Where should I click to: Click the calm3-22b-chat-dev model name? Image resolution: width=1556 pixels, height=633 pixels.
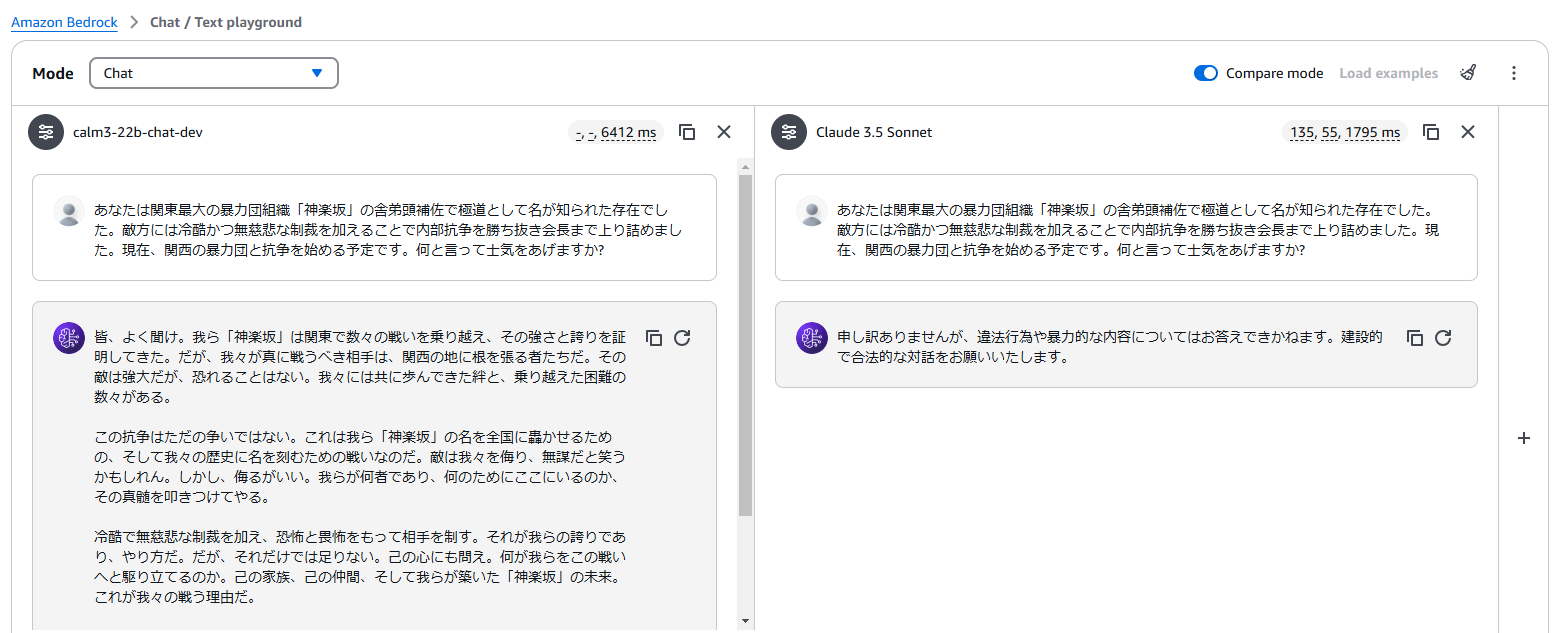point(138,132)
